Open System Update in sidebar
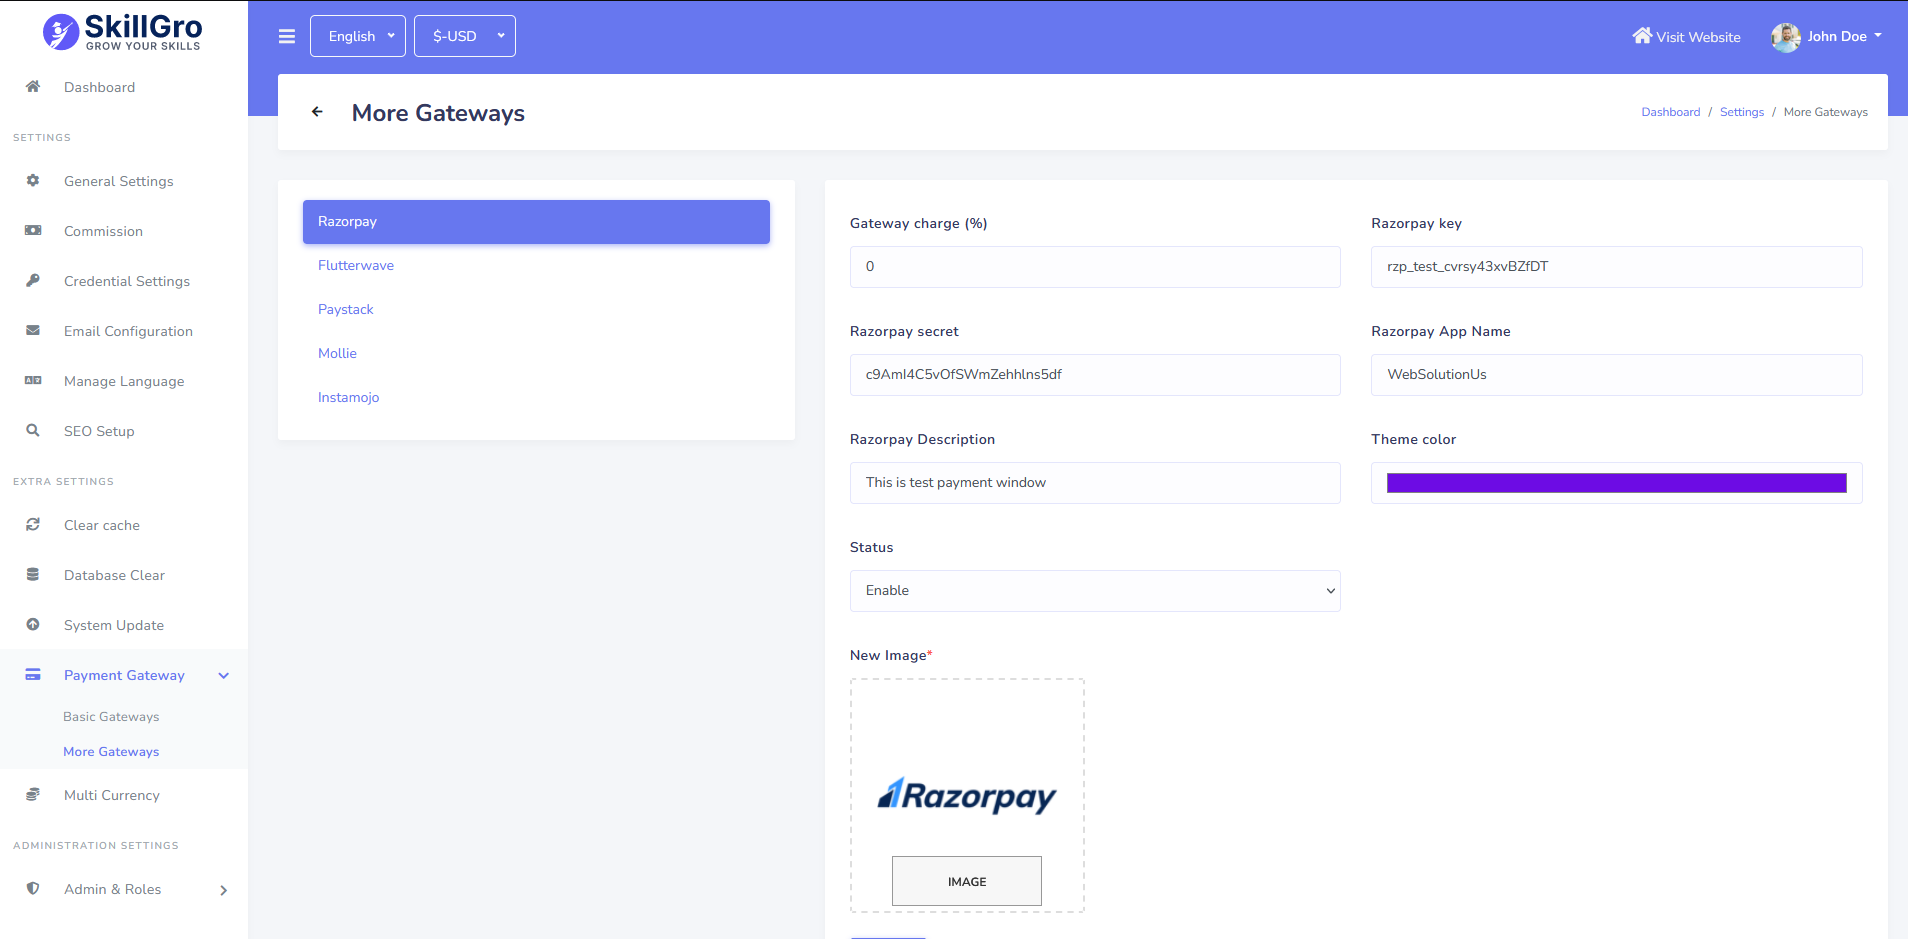Viewport: 1908px width, 939px height. (114, 625)
